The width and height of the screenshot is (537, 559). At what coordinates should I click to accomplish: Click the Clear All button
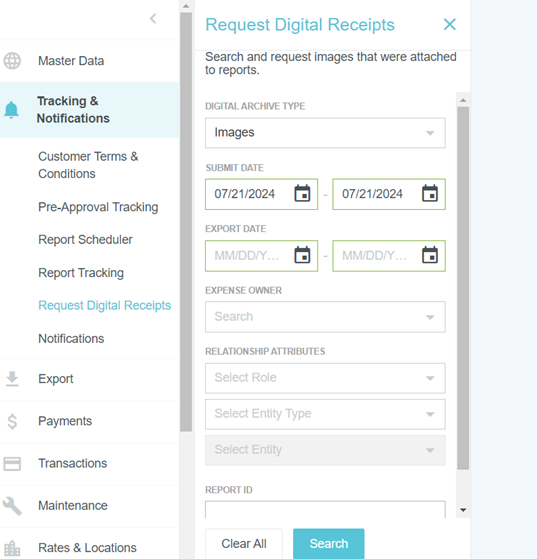tap(244, 544)
